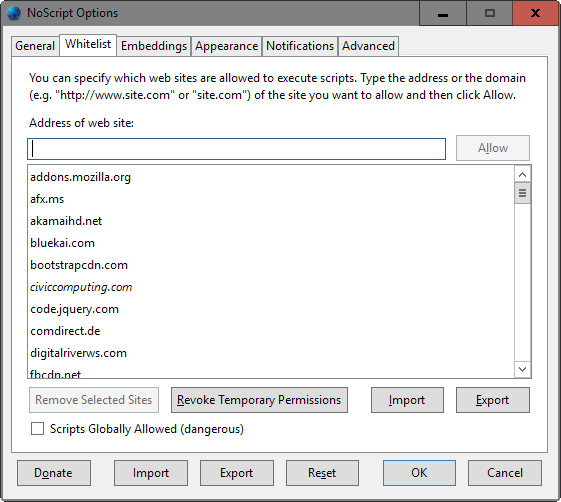This screenshot has height=502, width=561.
Task: Click the Cancel button
Action: coord(504,473)
